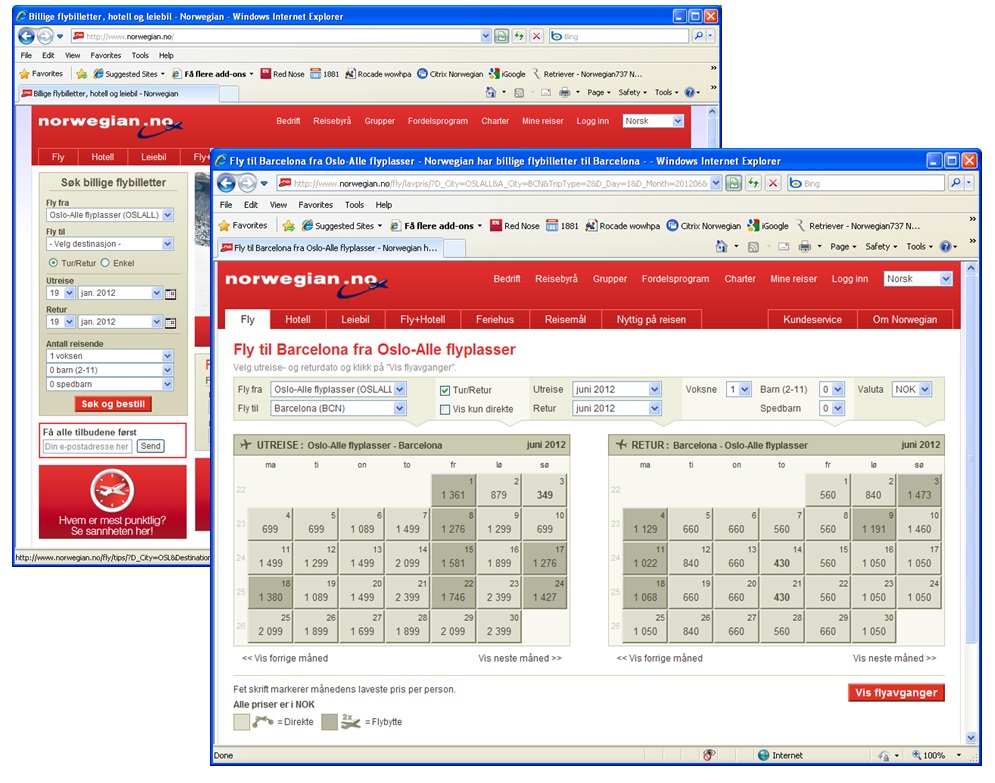
Task: Click scroll down arrow in front window
Action: [970, 737]
